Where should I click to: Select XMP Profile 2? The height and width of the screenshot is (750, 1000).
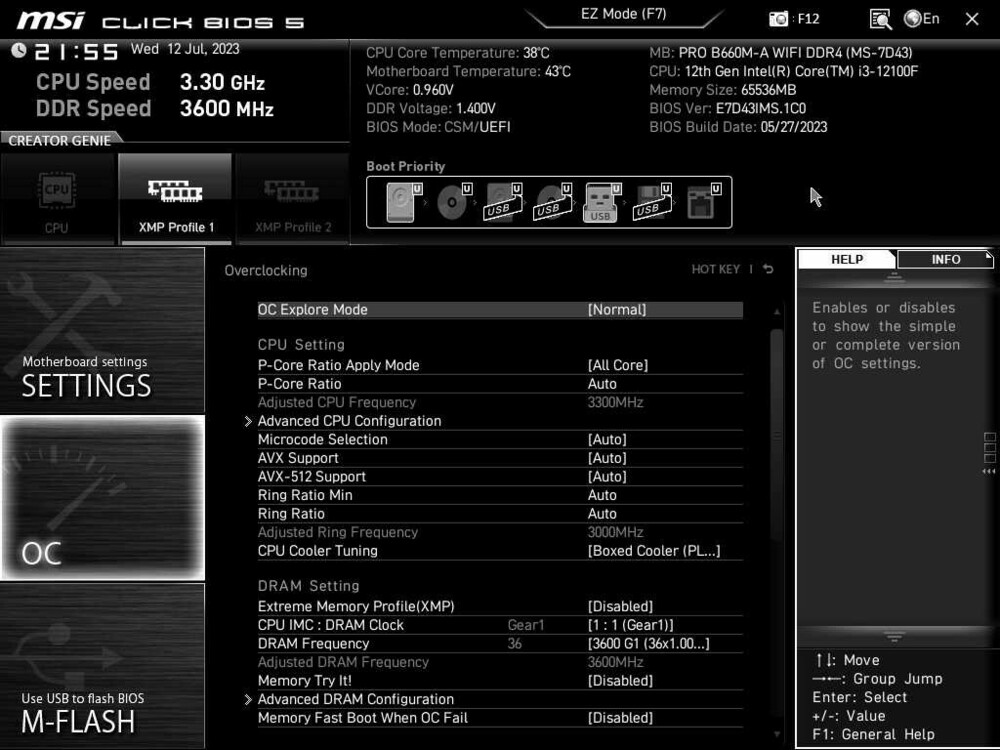click(x=293, y=195)
